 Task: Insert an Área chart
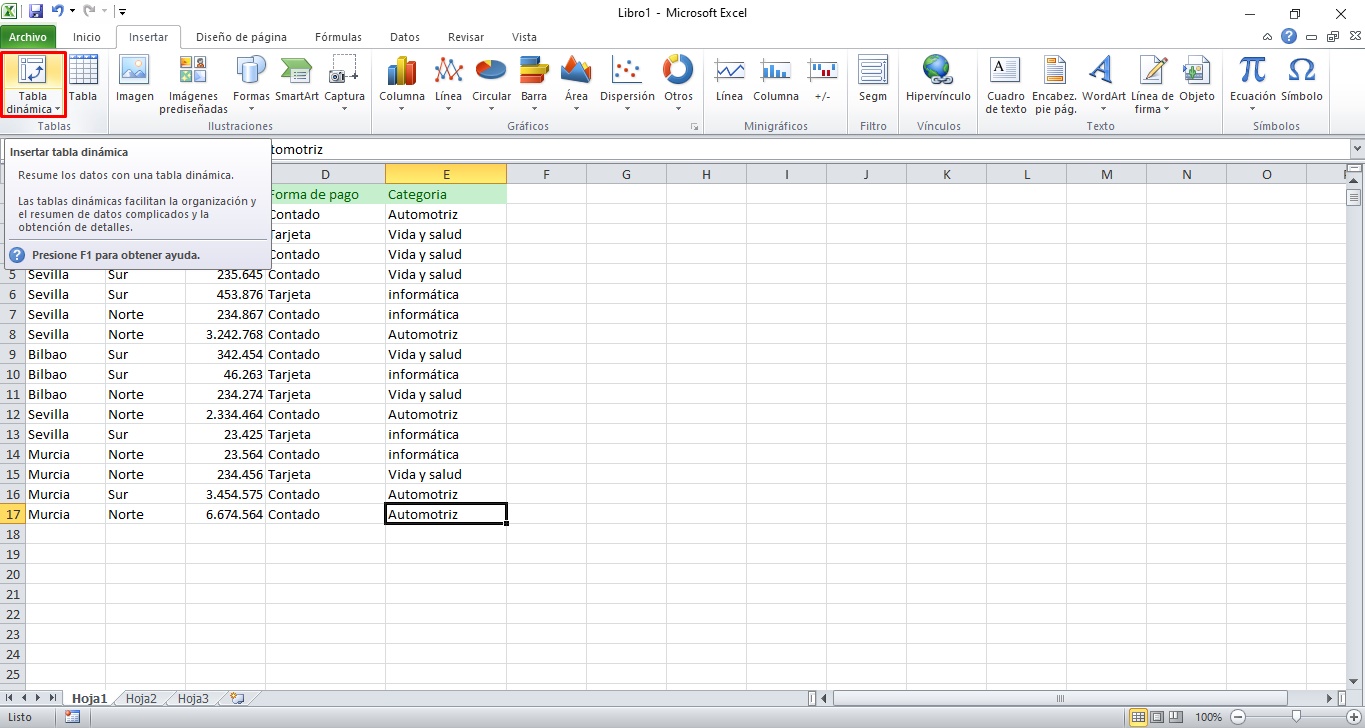point(576,85)
